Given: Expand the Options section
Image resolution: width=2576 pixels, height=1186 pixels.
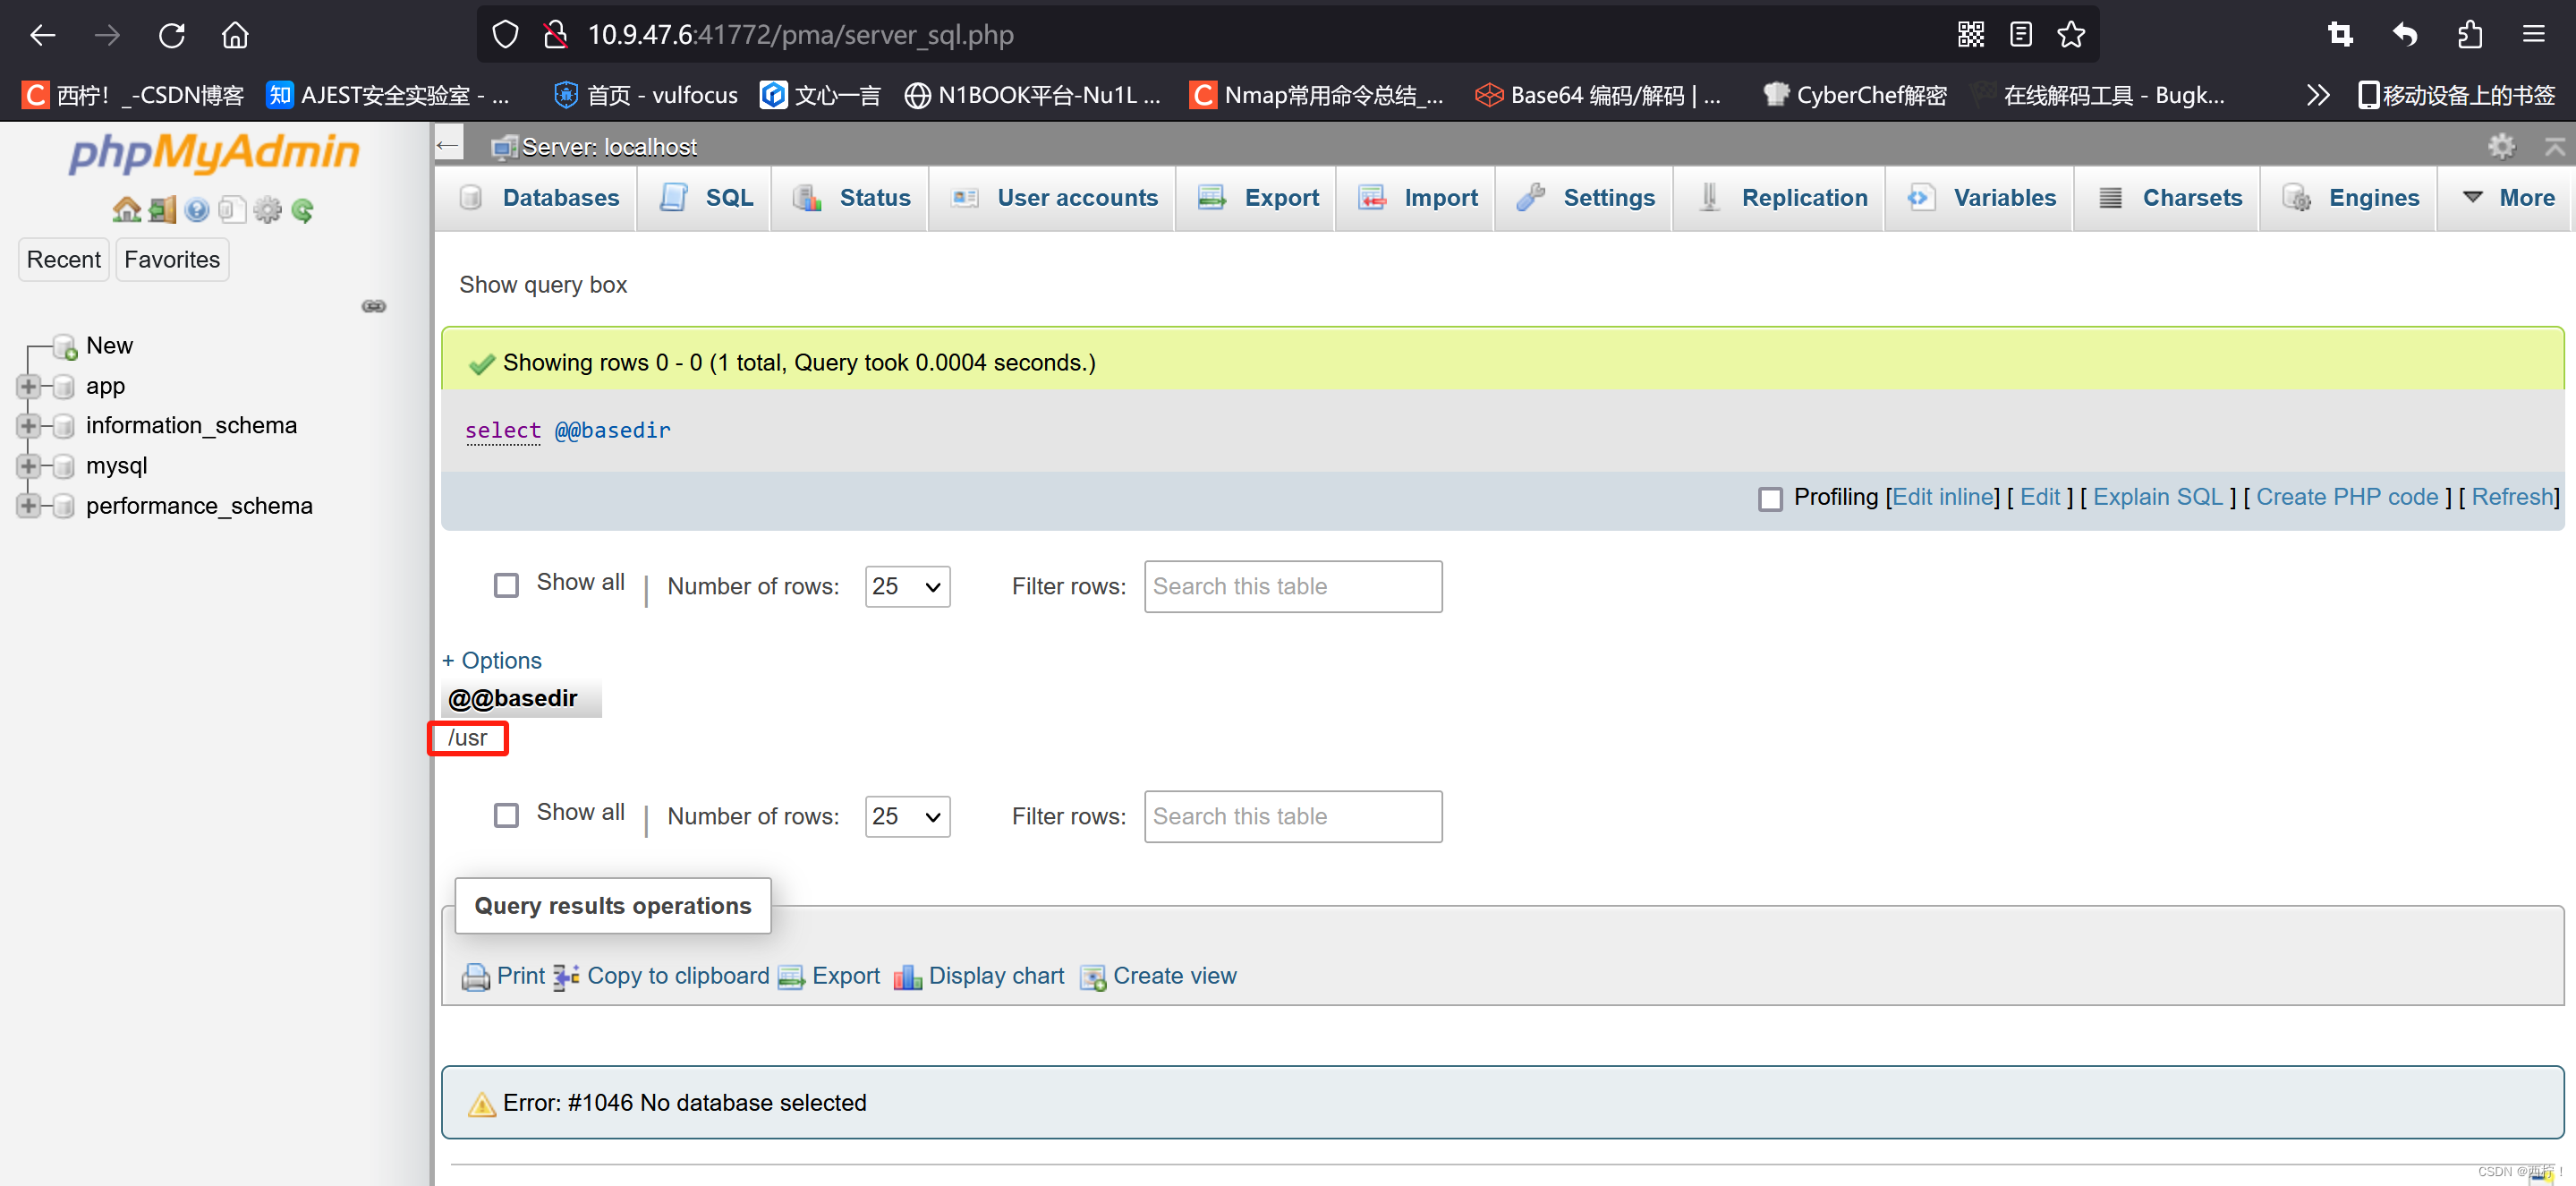Looking at the screenshot, I should 491,660.
